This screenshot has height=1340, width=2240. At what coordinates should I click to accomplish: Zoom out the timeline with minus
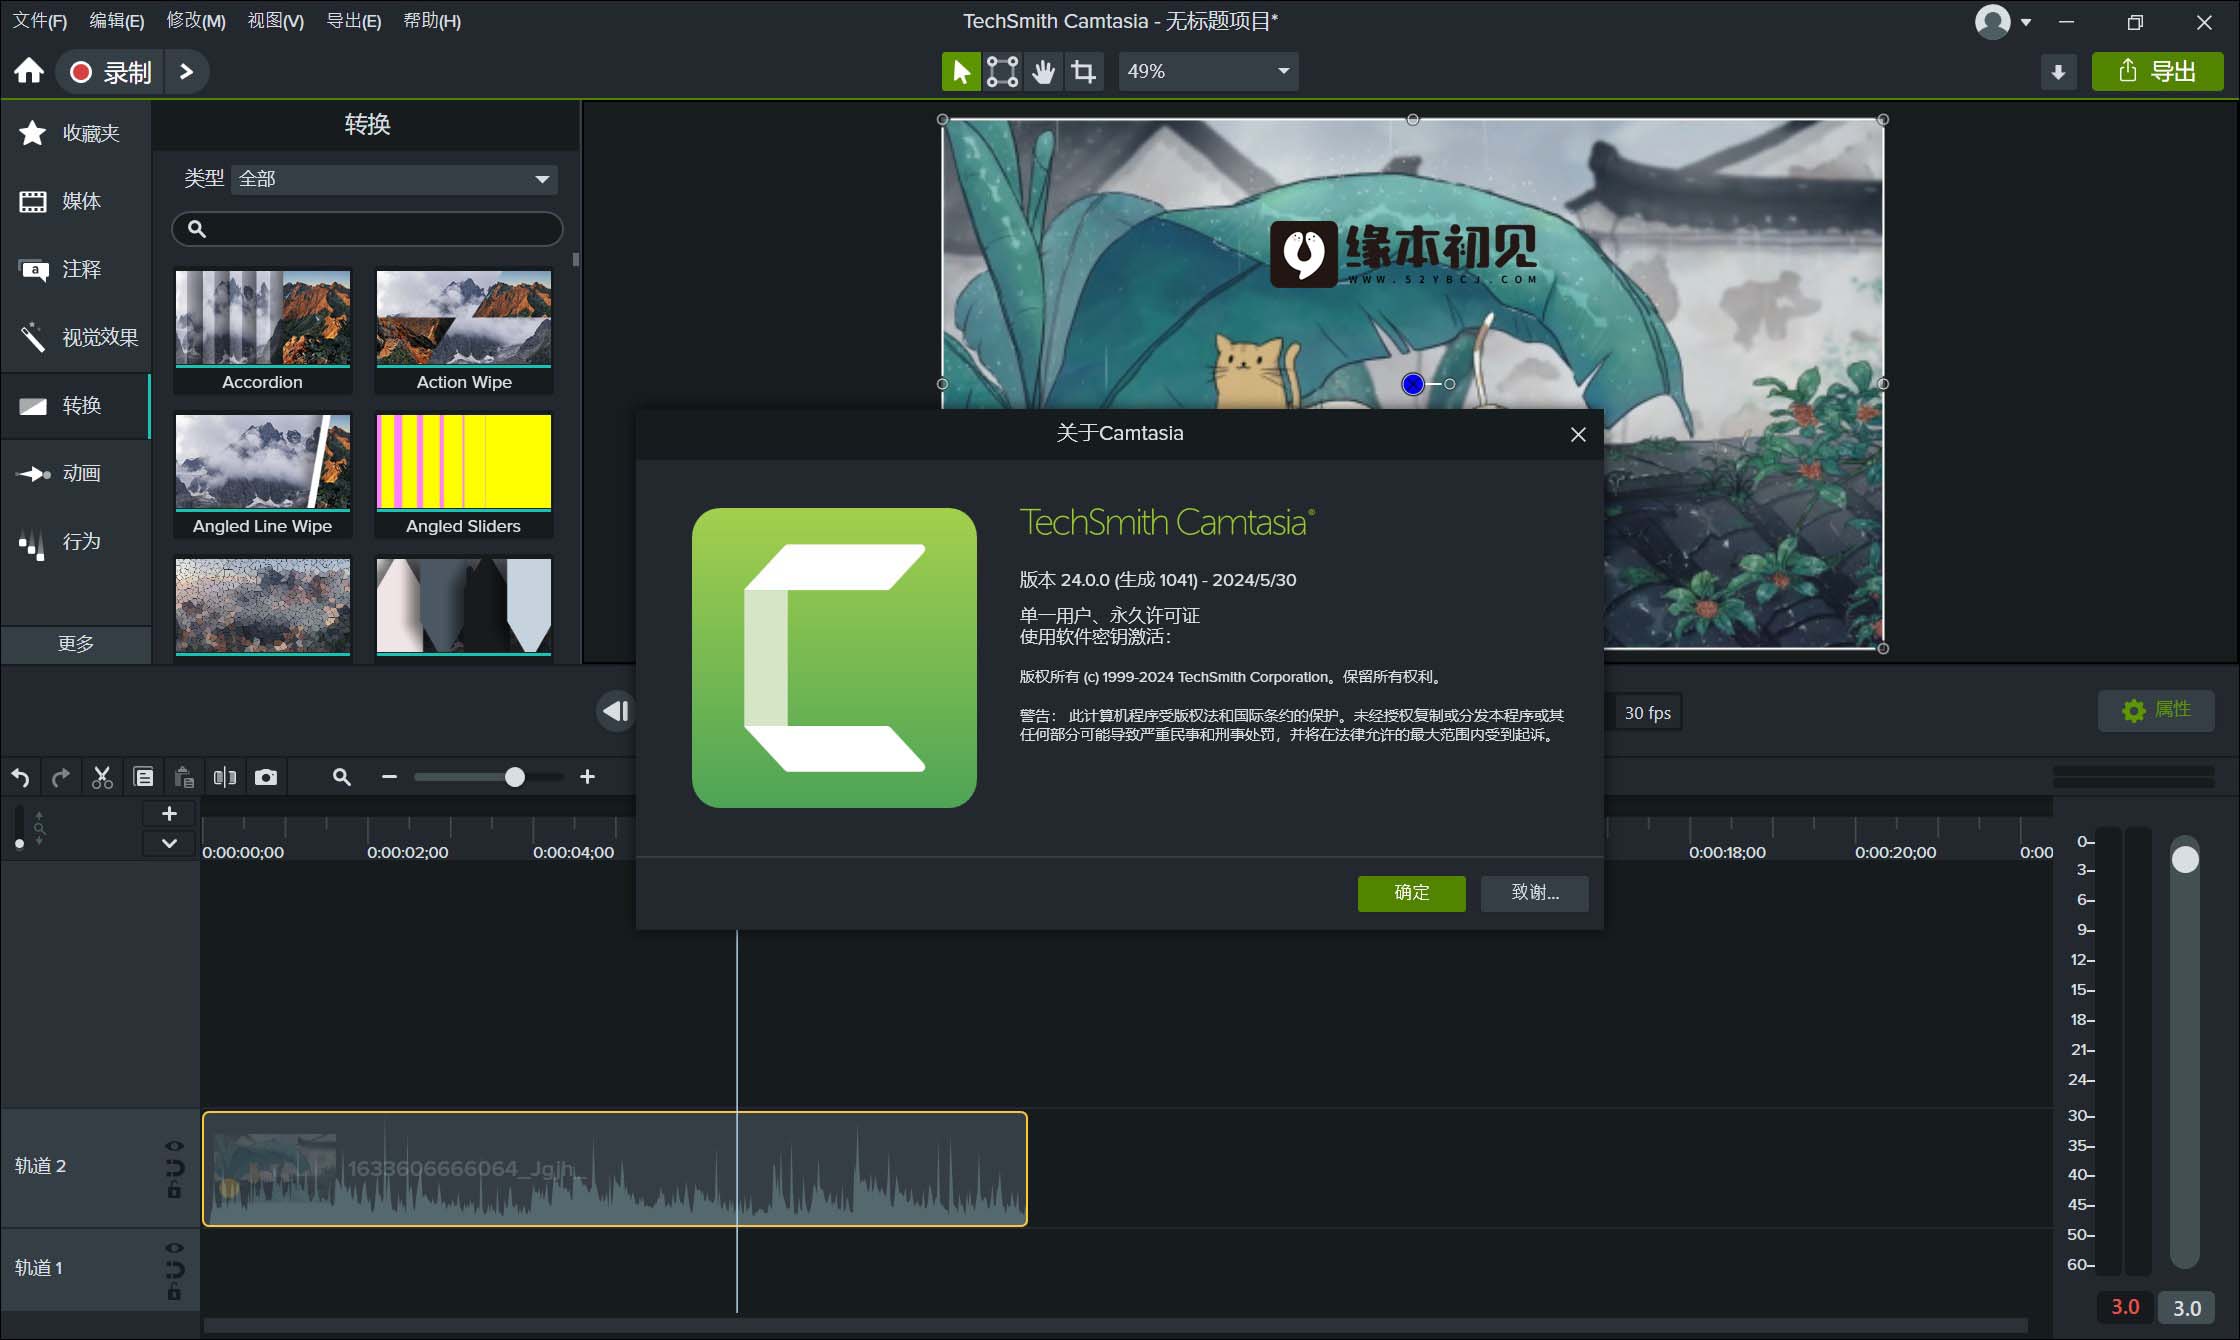coord(390,777)
